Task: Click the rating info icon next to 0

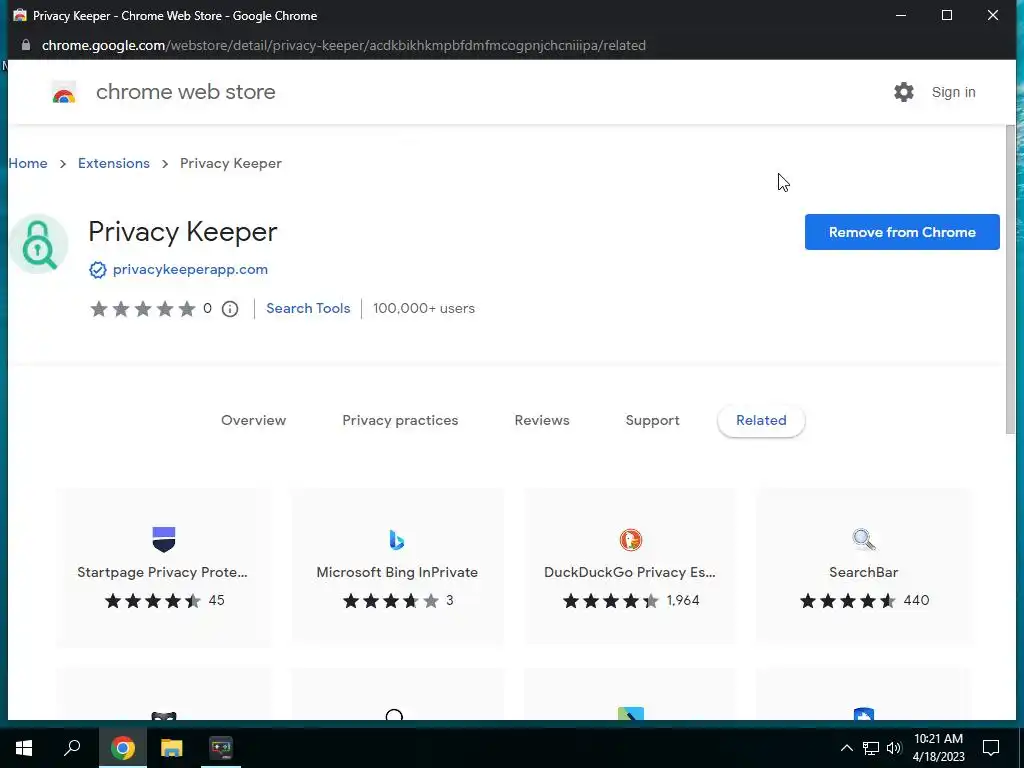Action: coord(230,309)
